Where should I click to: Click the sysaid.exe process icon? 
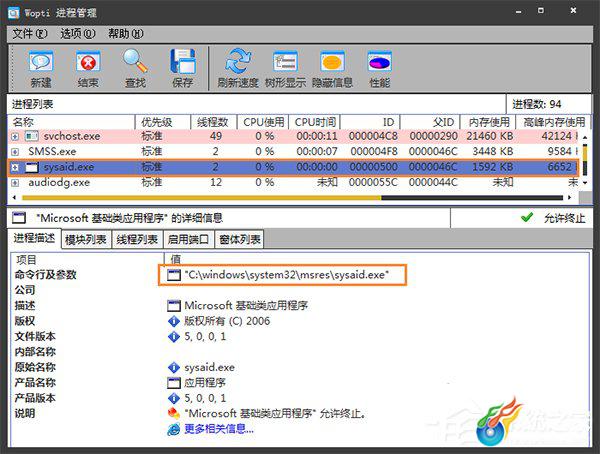pos(32,167)
